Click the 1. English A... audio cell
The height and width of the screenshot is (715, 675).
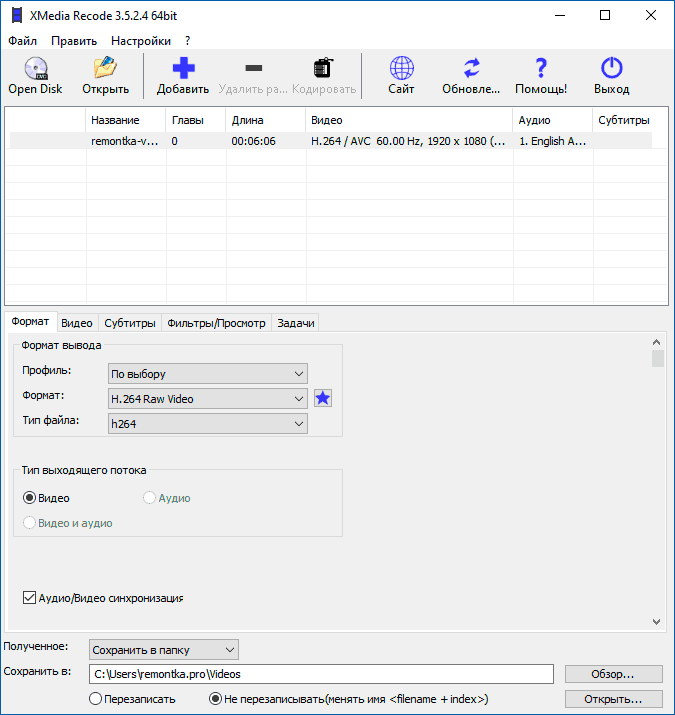point(552,141)
